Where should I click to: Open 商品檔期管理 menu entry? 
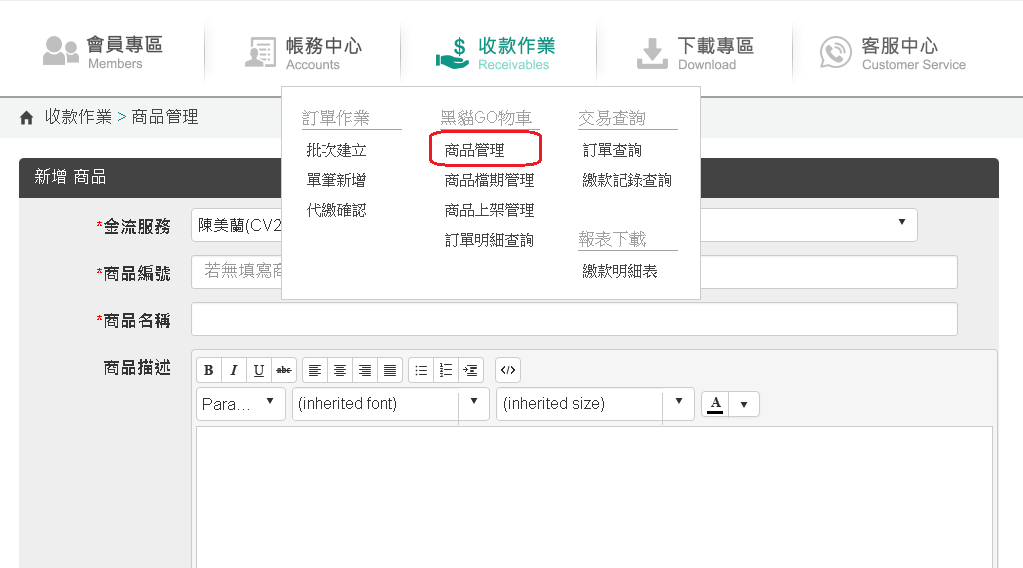[489, 180]
